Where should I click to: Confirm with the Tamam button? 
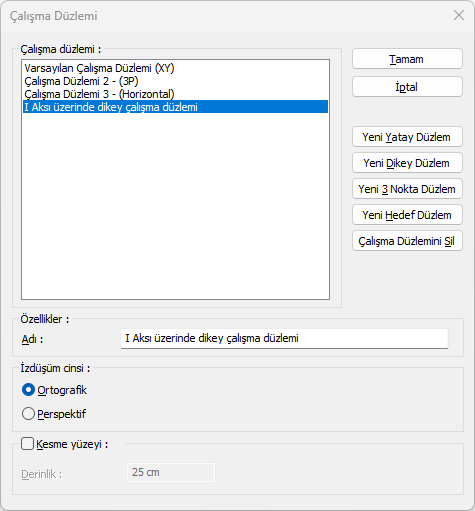(x=407, y=59)
